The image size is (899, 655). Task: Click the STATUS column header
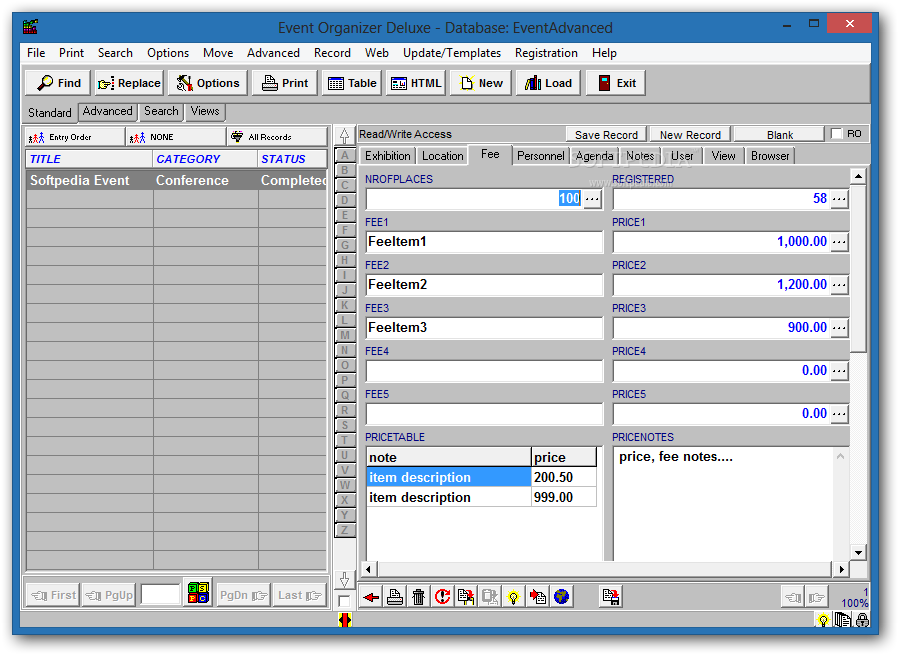pyautogui.click(x=292, y=159)
